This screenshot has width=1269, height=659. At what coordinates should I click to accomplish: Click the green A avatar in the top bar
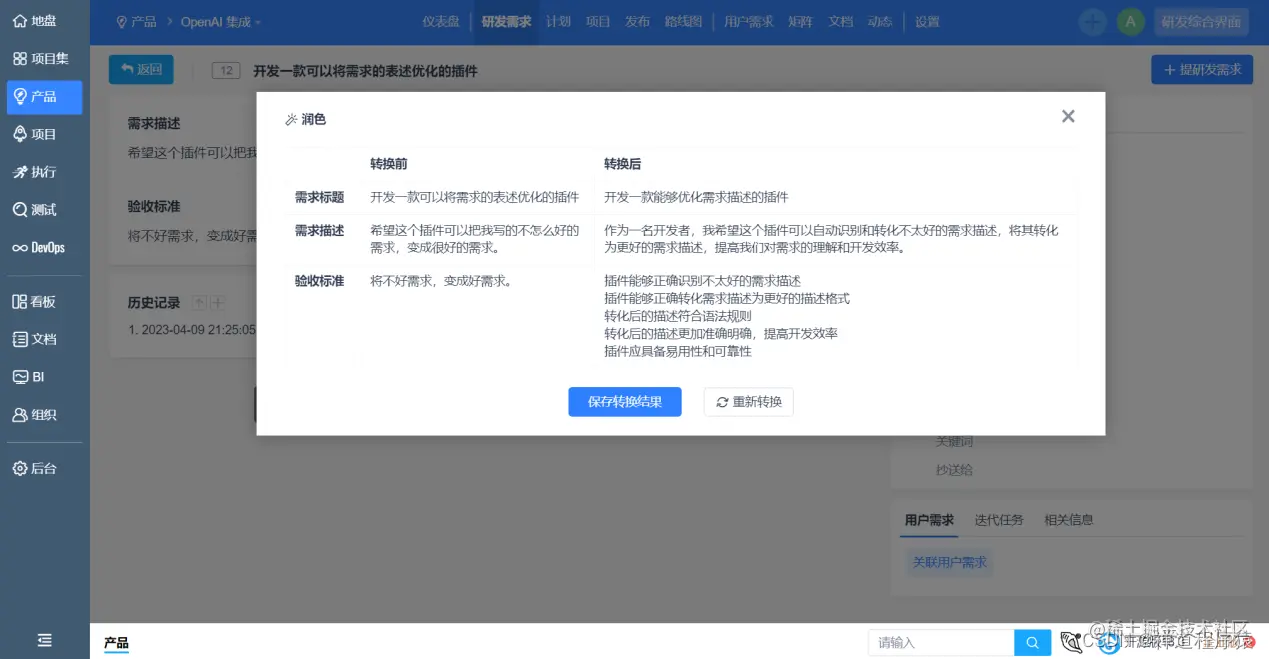[1130, 20]
